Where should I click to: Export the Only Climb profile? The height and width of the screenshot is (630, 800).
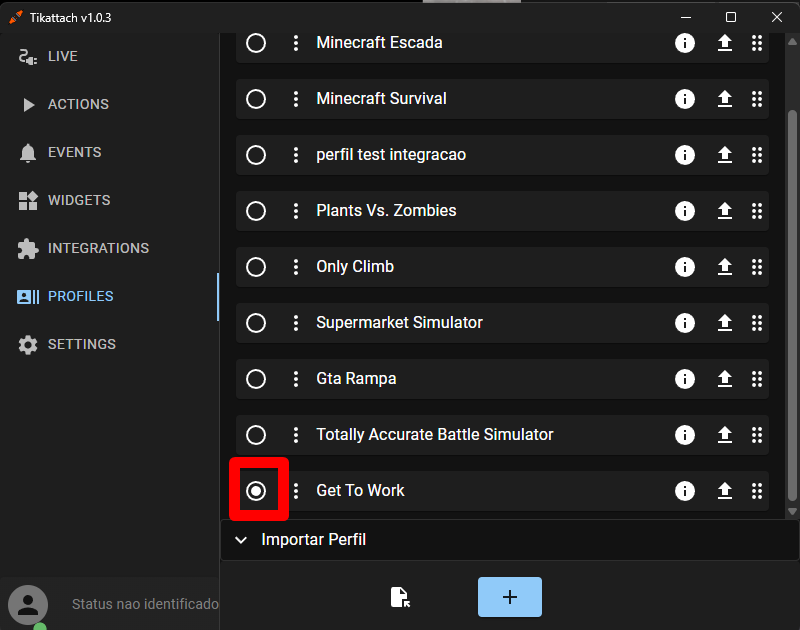[x=725, y=267]
